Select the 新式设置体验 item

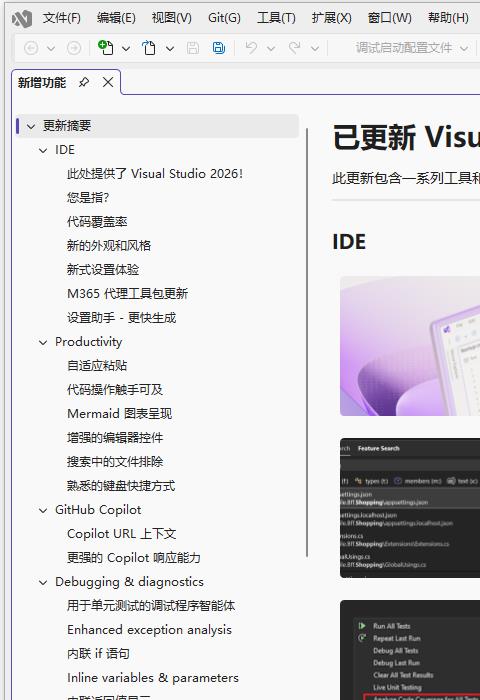tap(103, 270)
